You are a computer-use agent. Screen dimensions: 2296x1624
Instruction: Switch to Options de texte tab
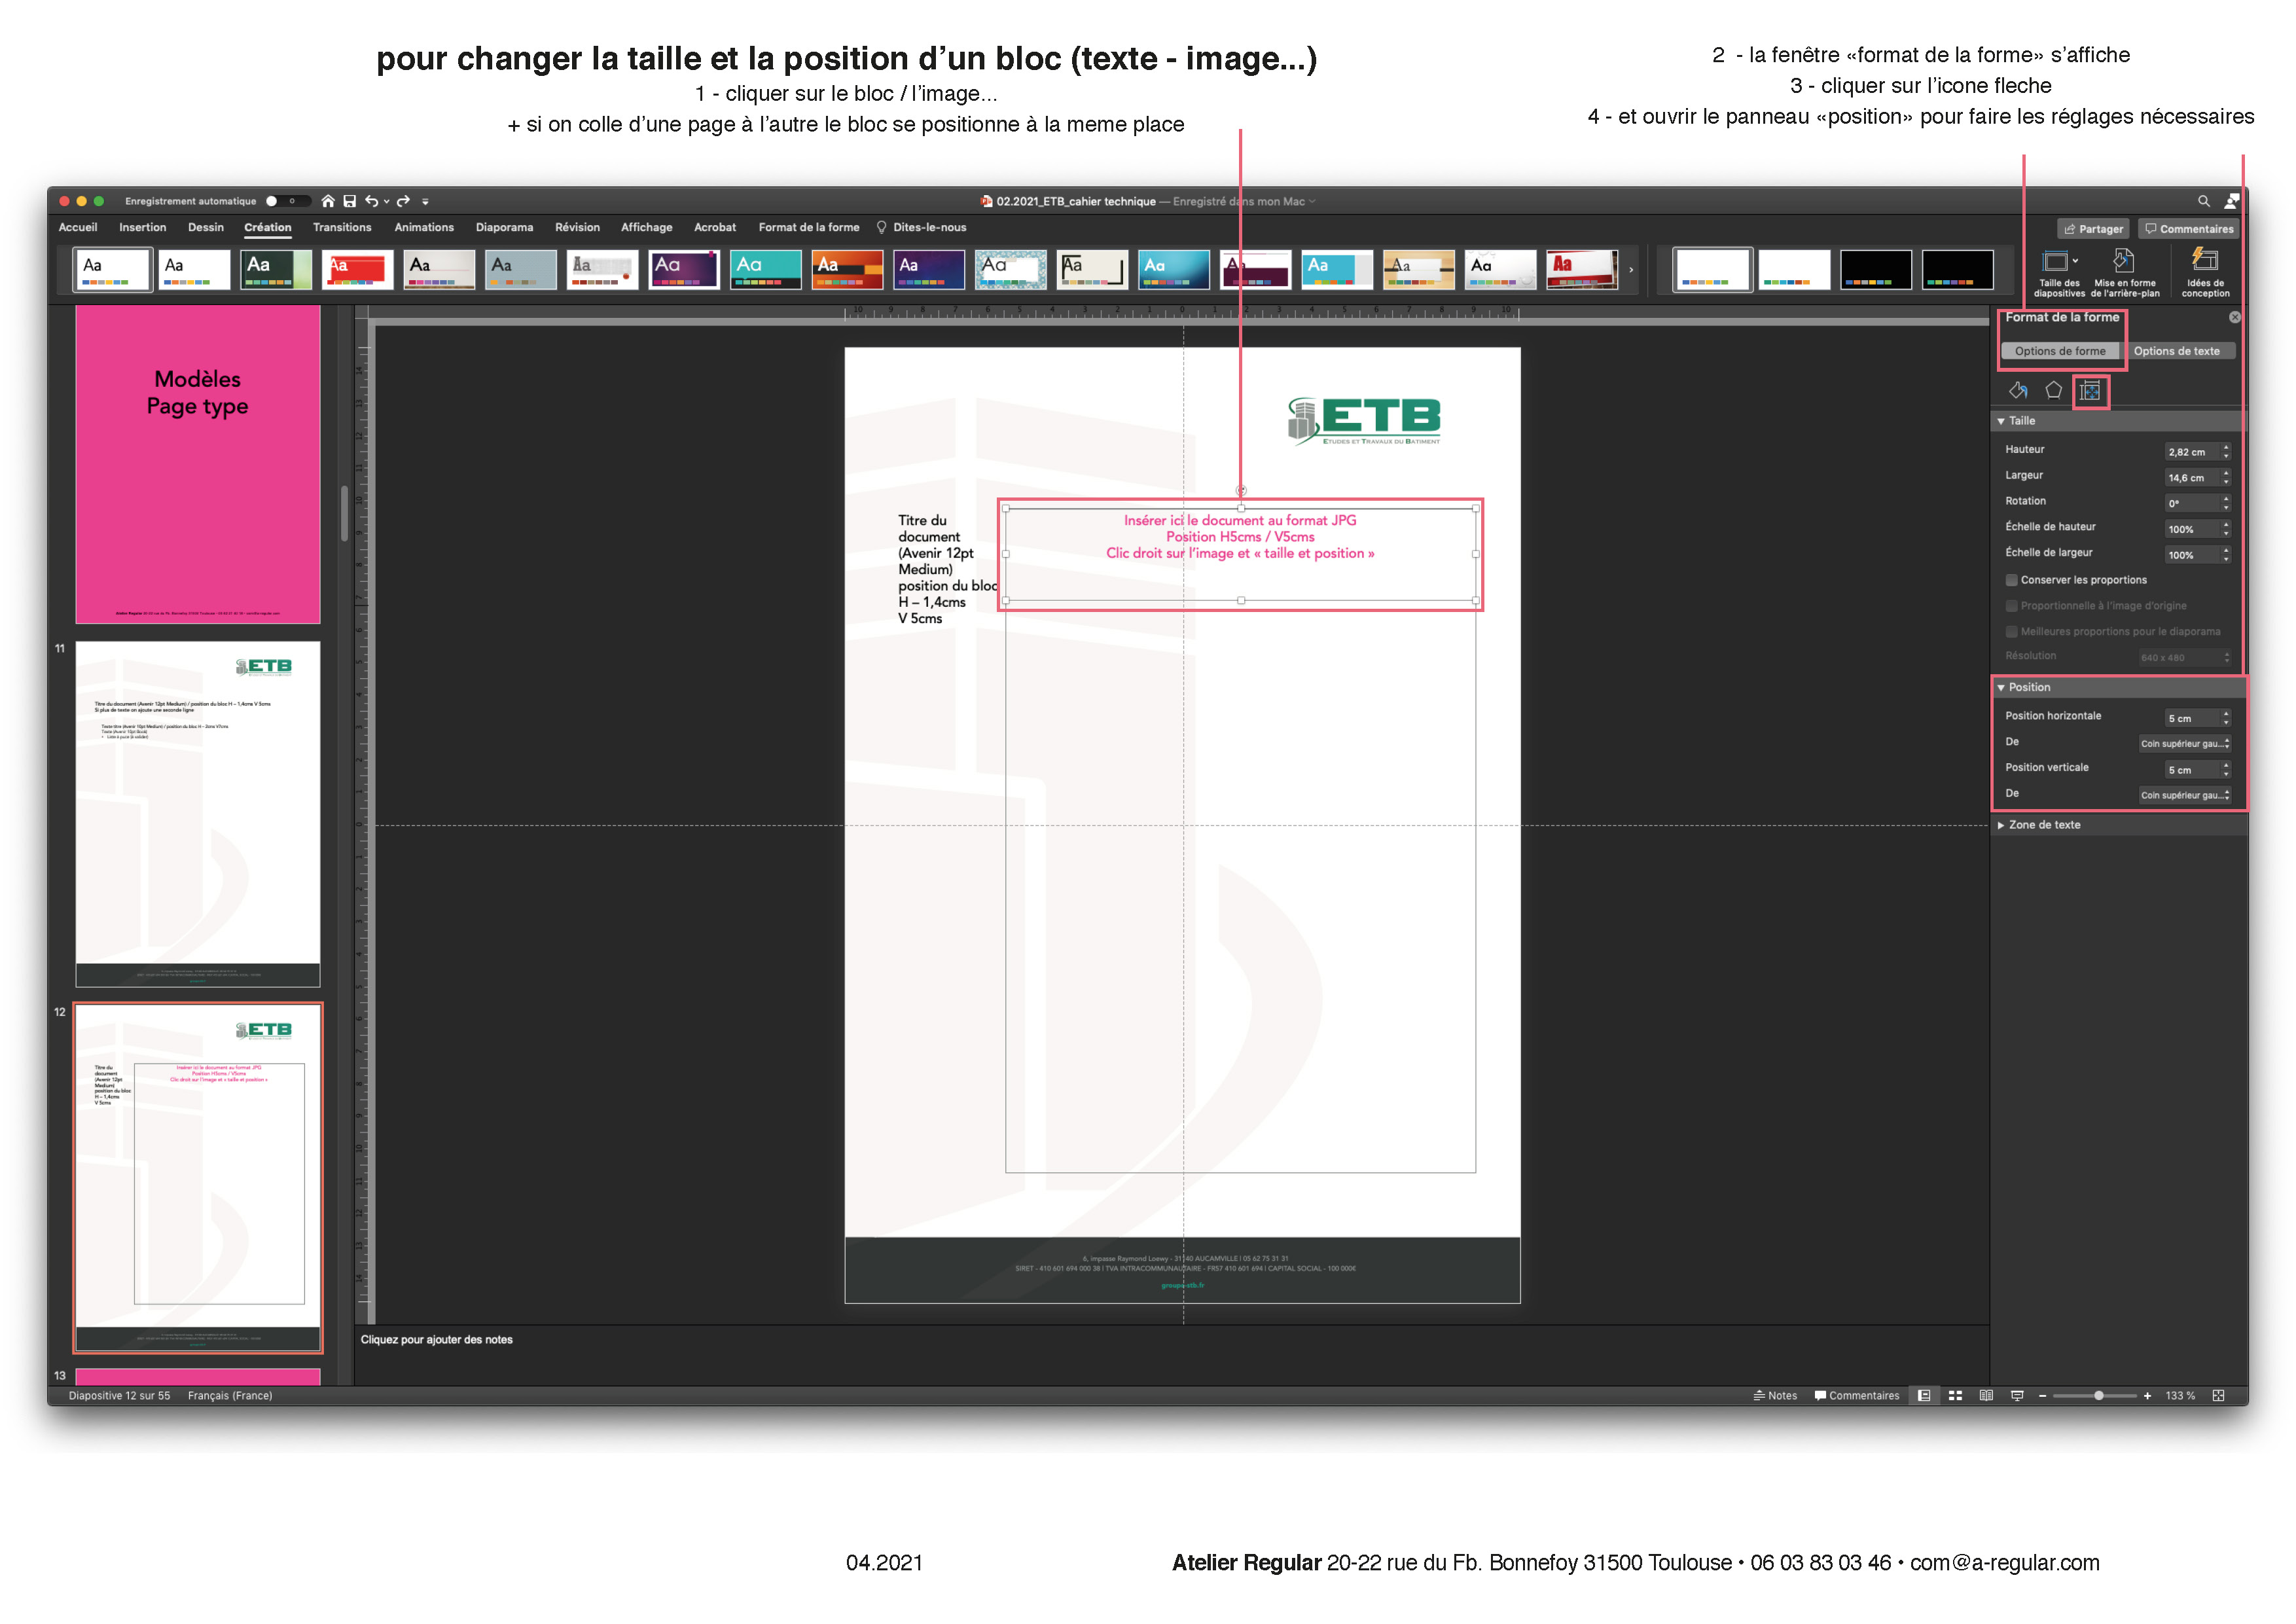click(x=2176, y=351)
